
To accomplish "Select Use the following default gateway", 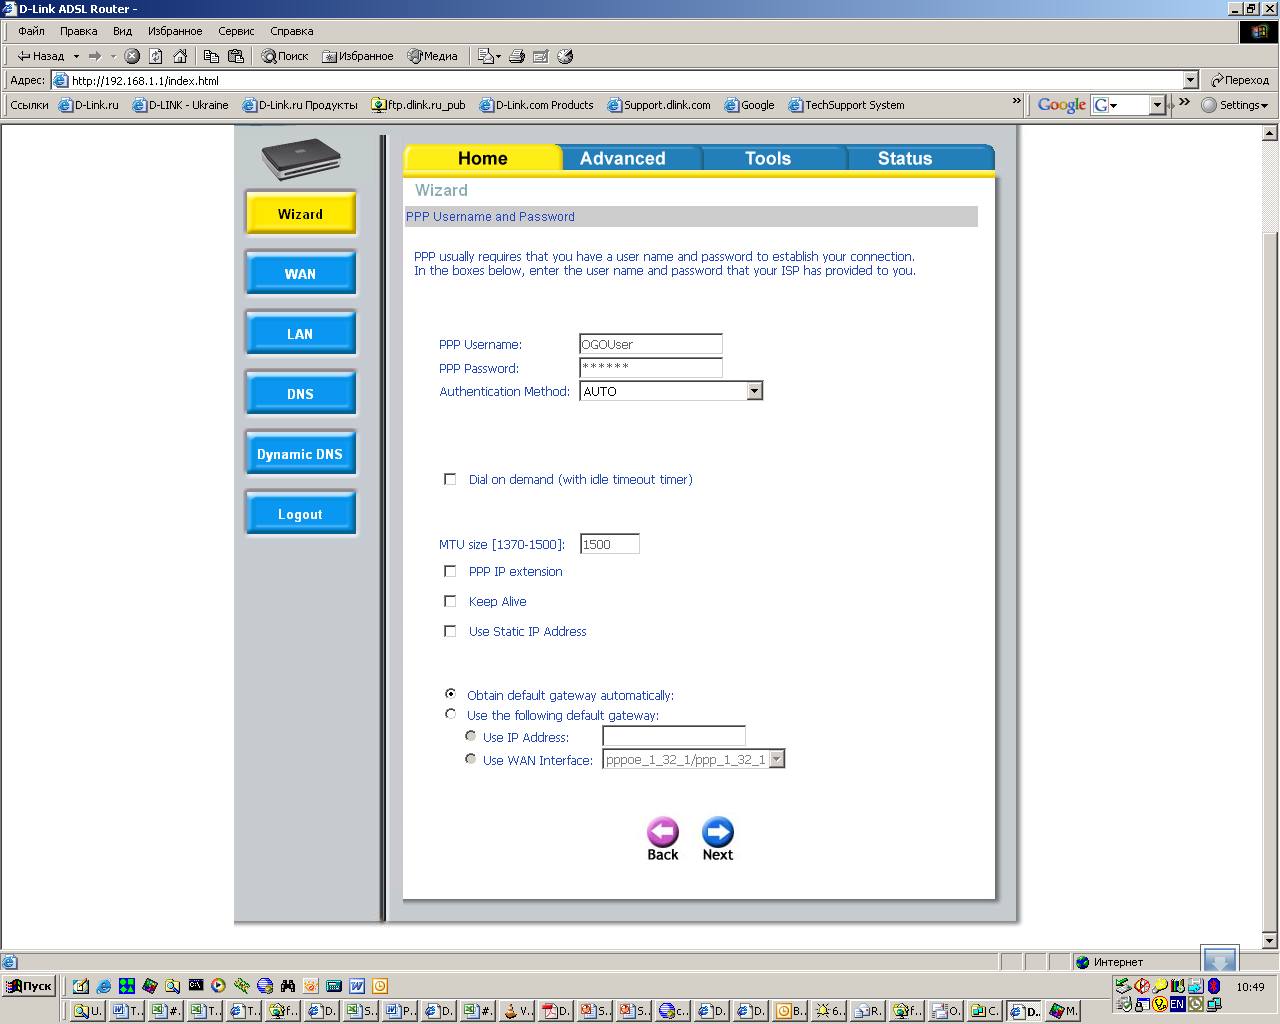I will tap(450, 714).
